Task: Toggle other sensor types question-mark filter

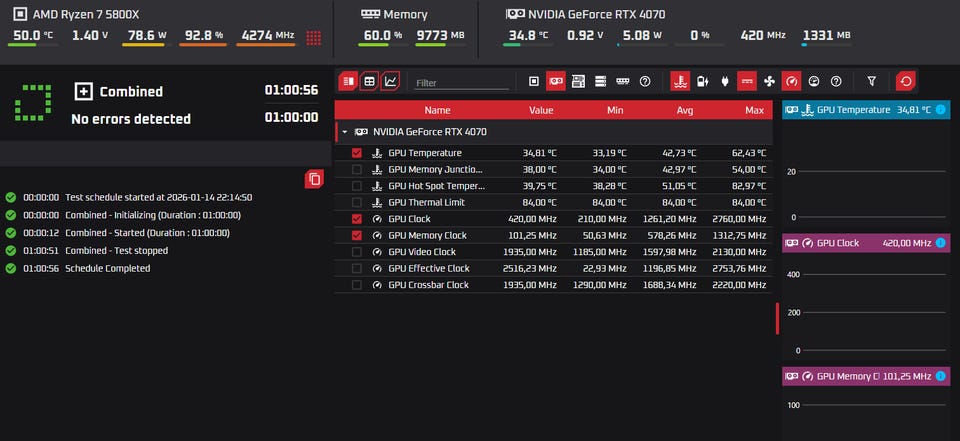Action: point(836,81)
